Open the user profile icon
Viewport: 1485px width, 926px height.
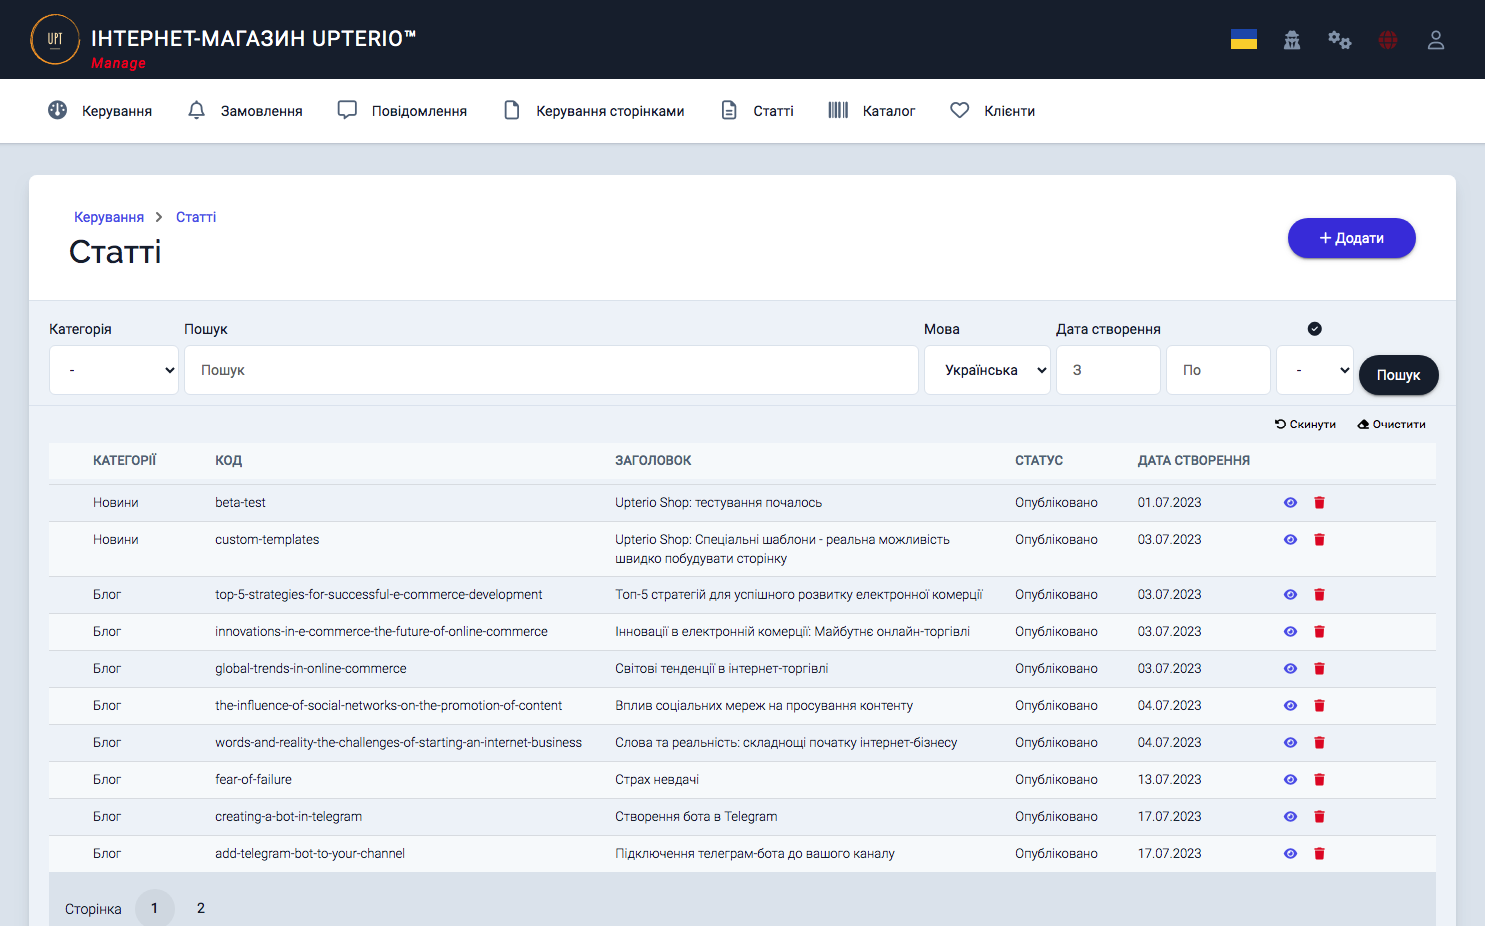[x=1436, y=40]
